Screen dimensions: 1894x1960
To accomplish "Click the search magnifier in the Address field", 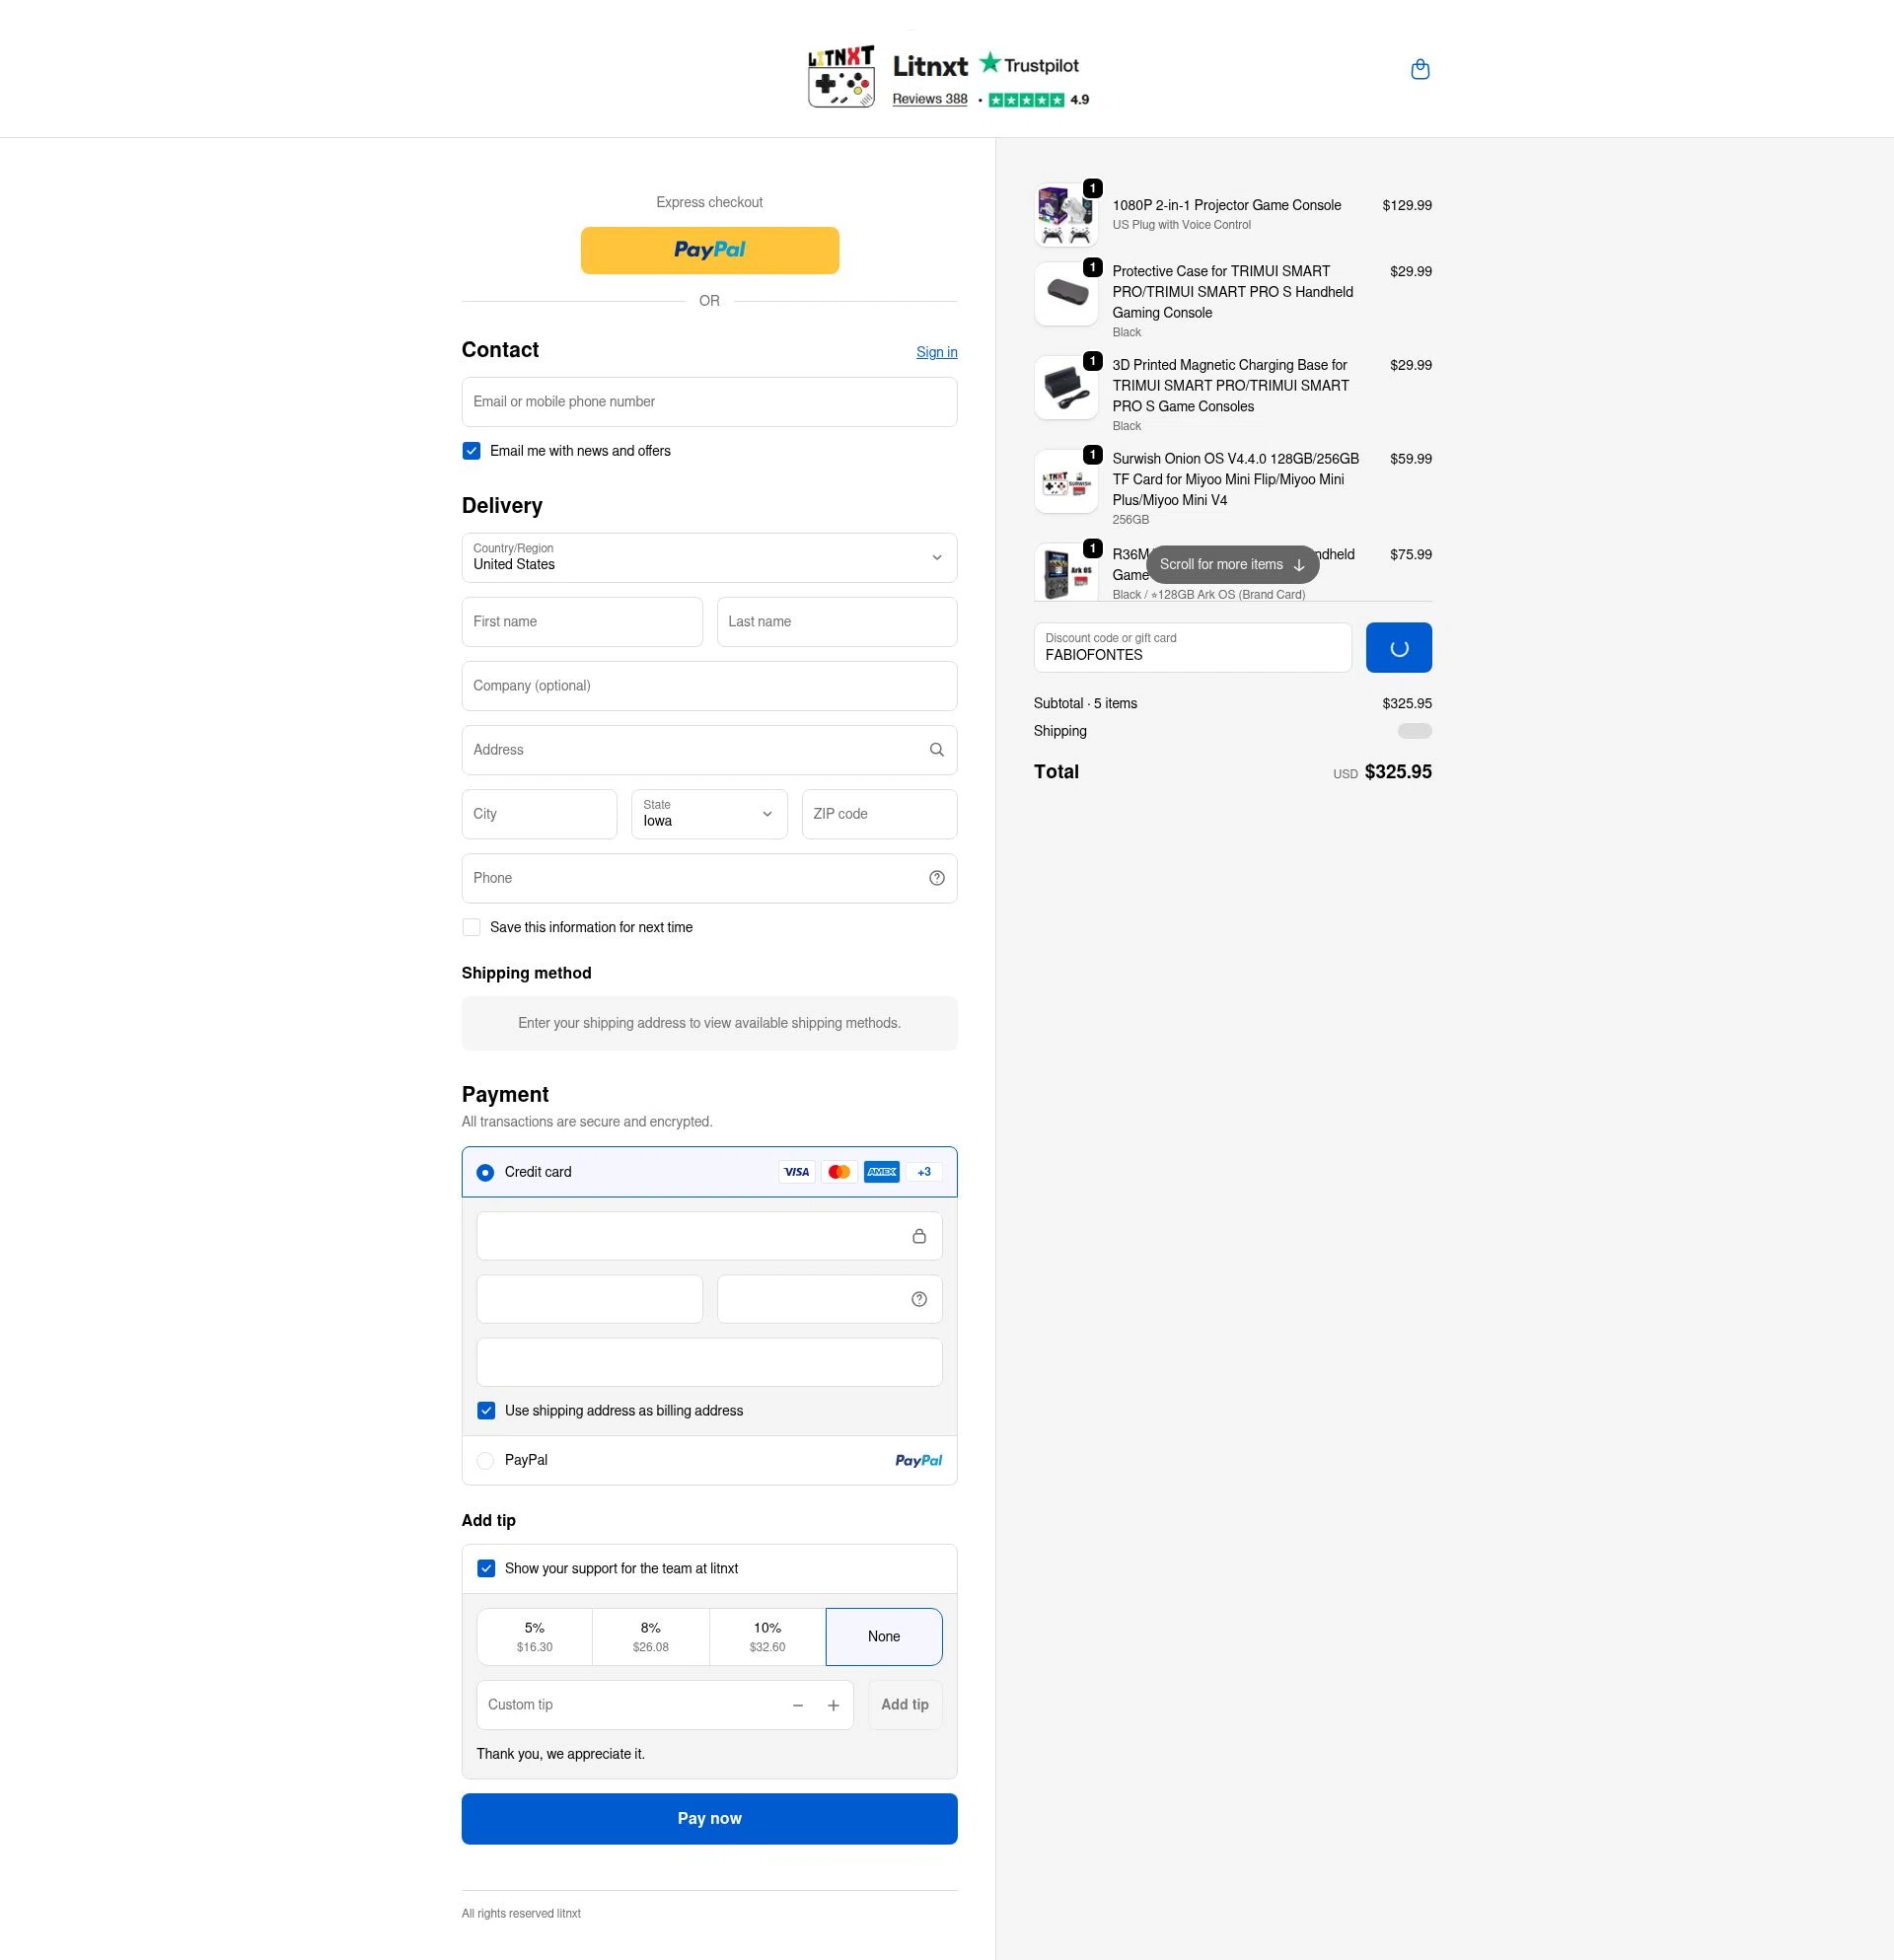I will click(936, 749).
